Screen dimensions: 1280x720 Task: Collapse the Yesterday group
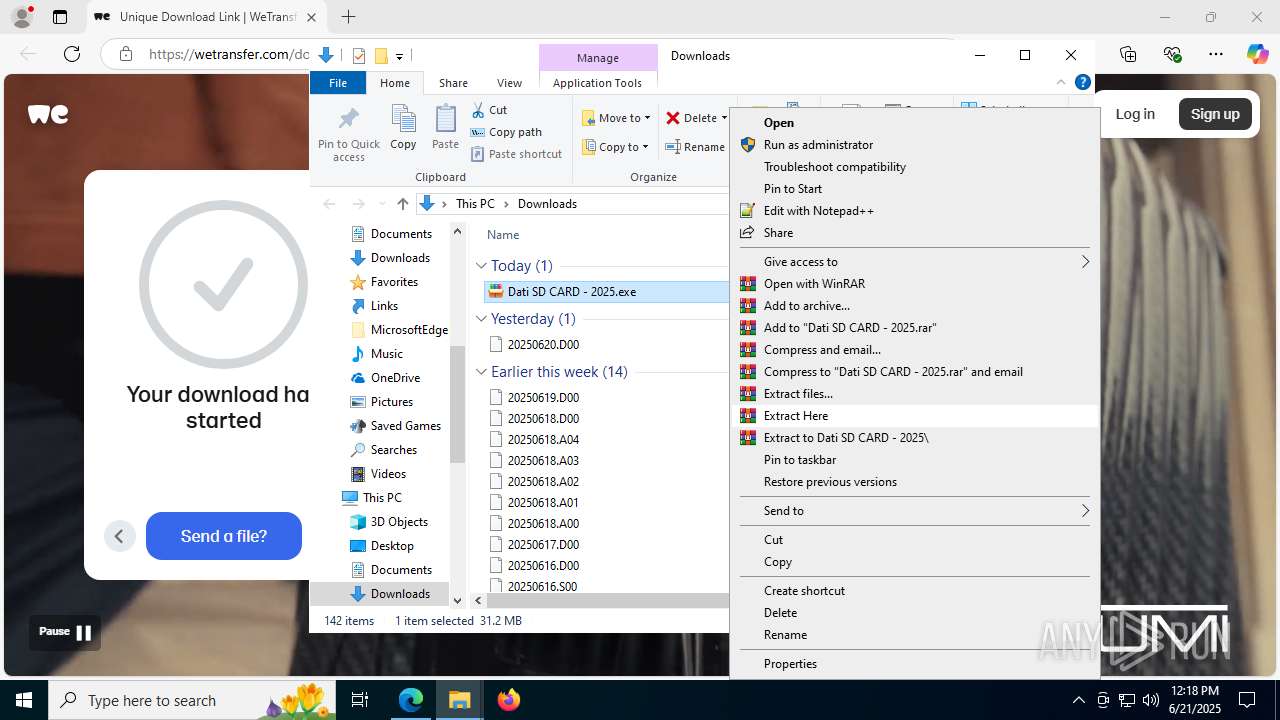(x=481, y=319)
